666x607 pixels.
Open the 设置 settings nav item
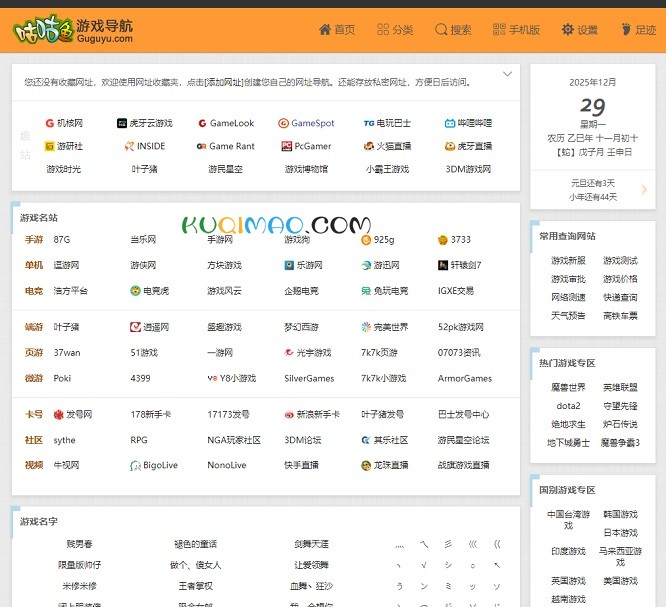pyautogui.click(x=580, y=30)
